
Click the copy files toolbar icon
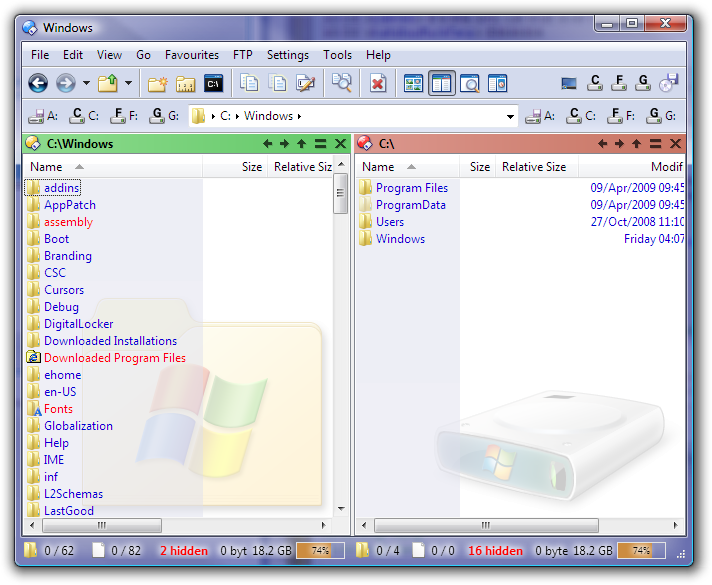(249, 84)
